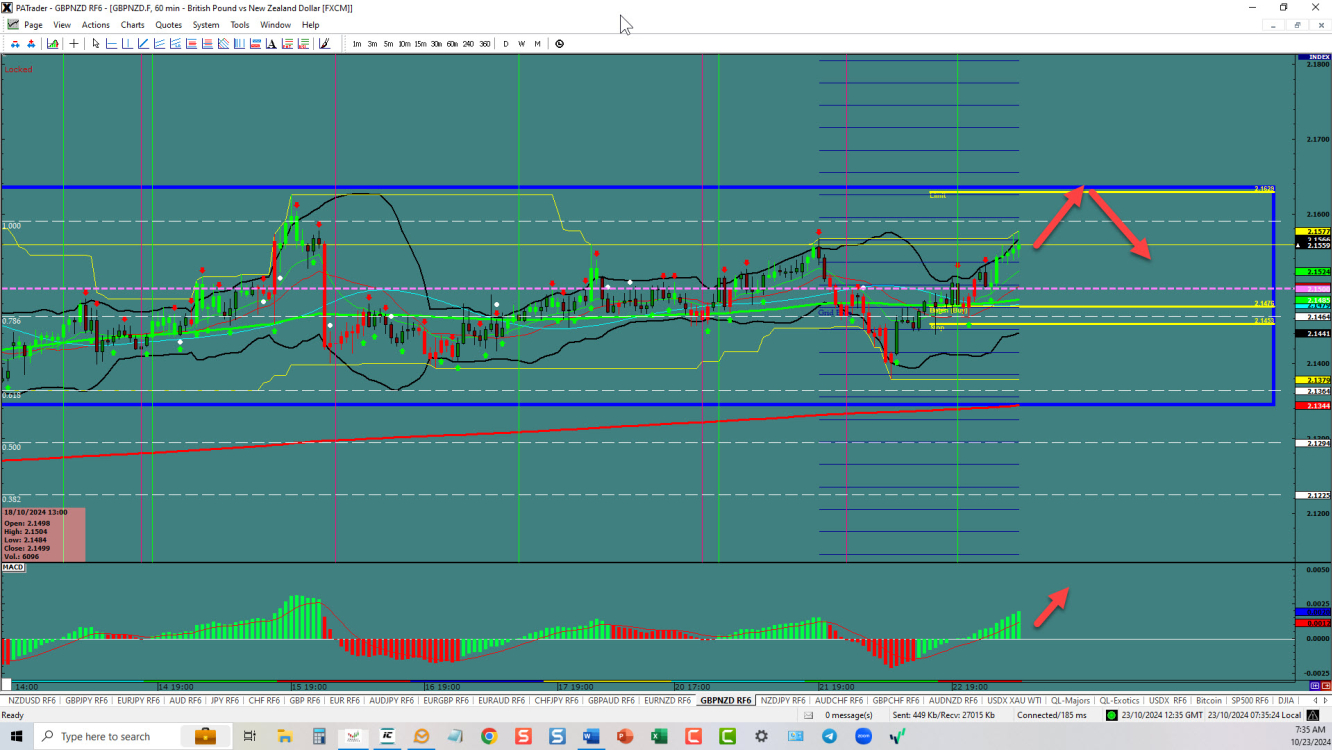
Task: Click the clock icon in timeframe toolbar
Action: (x=559, y=44)
